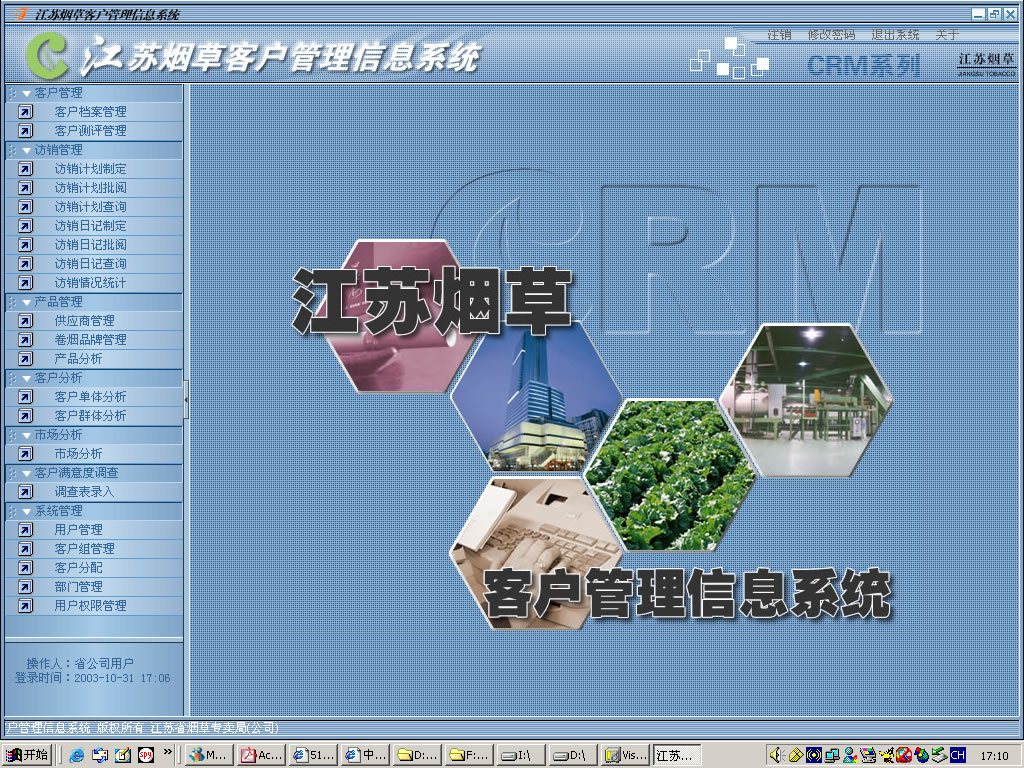
Task: Click the icon beside 客户群体分析
Action: coord(25,415)
